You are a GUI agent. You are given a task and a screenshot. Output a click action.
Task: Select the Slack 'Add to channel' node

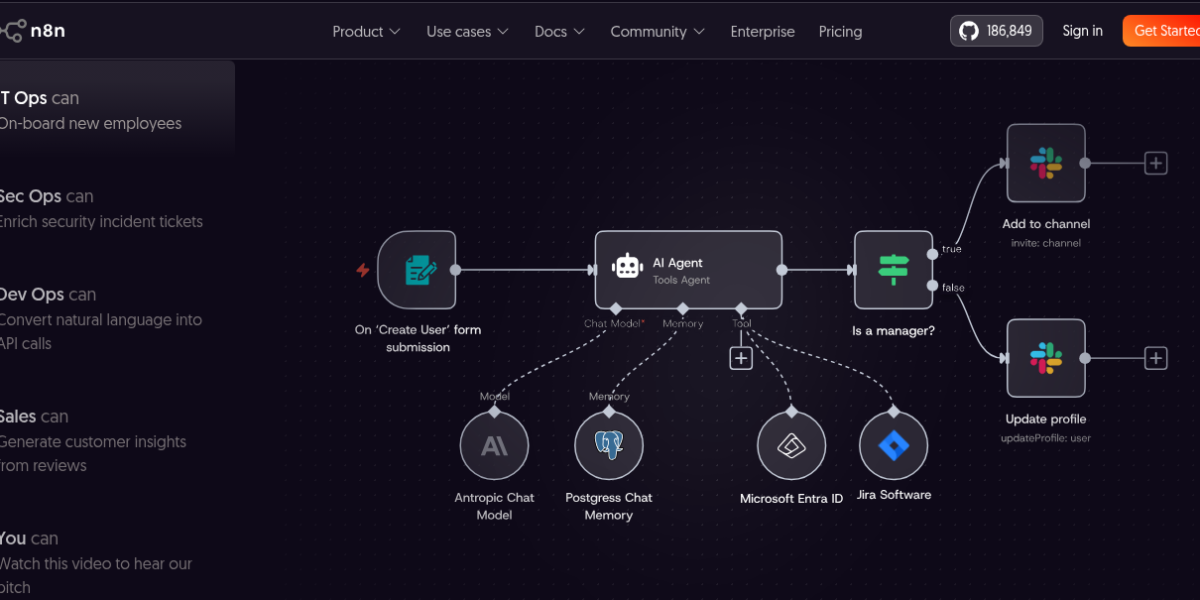click(x=1046, y=163)
